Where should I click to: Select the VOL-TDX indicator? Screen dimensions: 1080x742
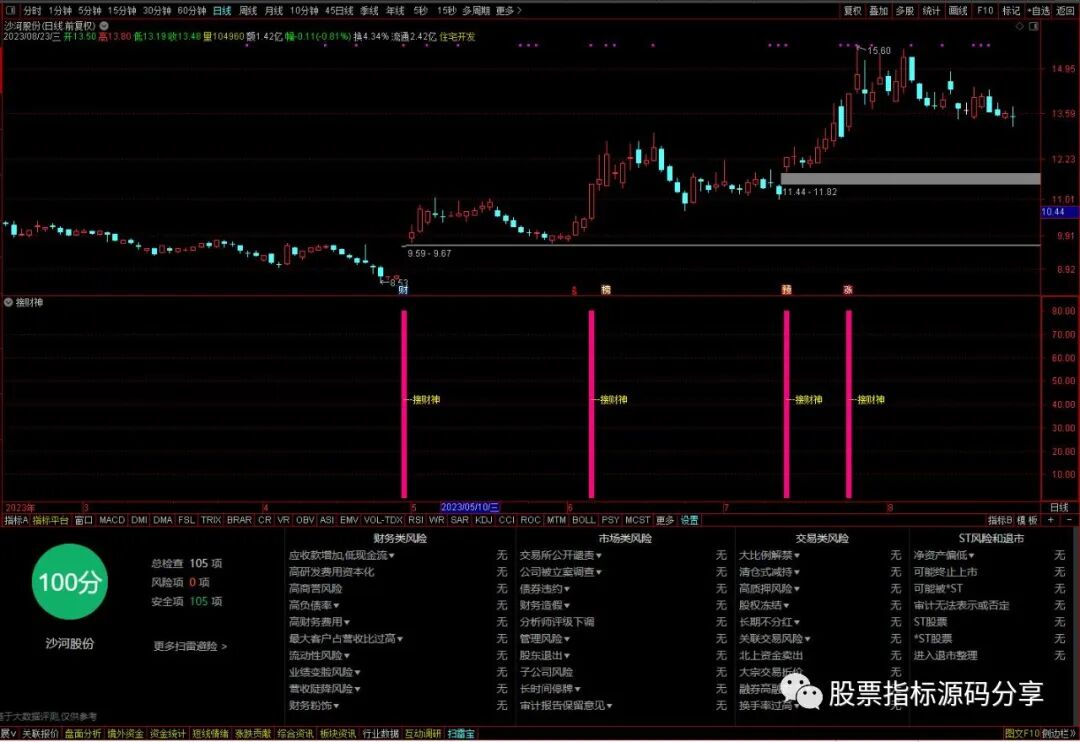(x=383, y=520)
